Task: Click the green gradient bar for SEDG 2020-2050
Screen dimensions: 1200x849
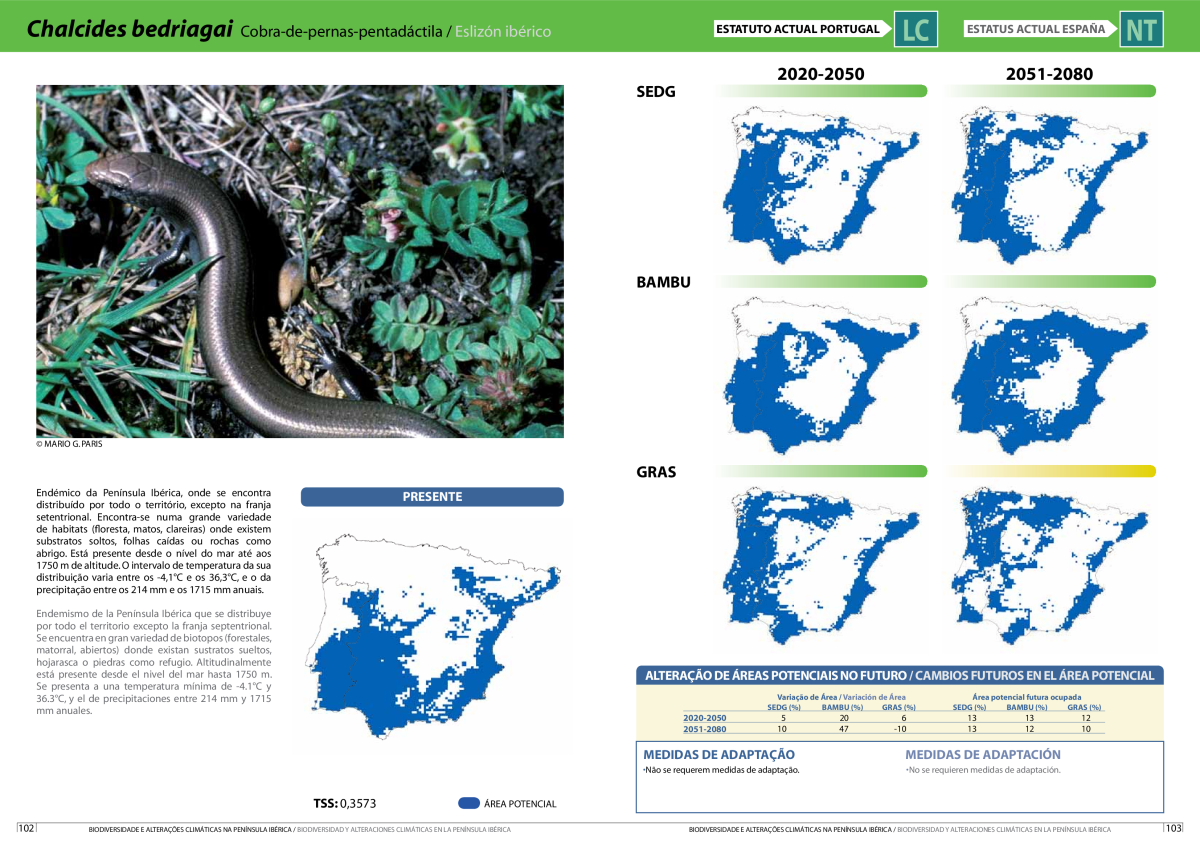Action: click(823, 91)
